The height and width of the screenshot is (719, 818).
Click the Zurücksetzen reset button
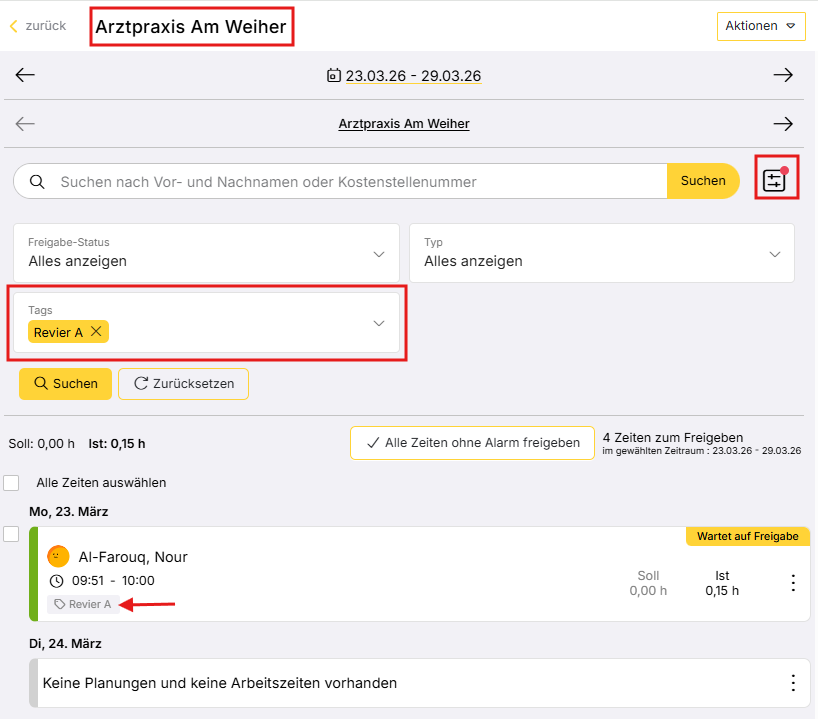[183, 384]
